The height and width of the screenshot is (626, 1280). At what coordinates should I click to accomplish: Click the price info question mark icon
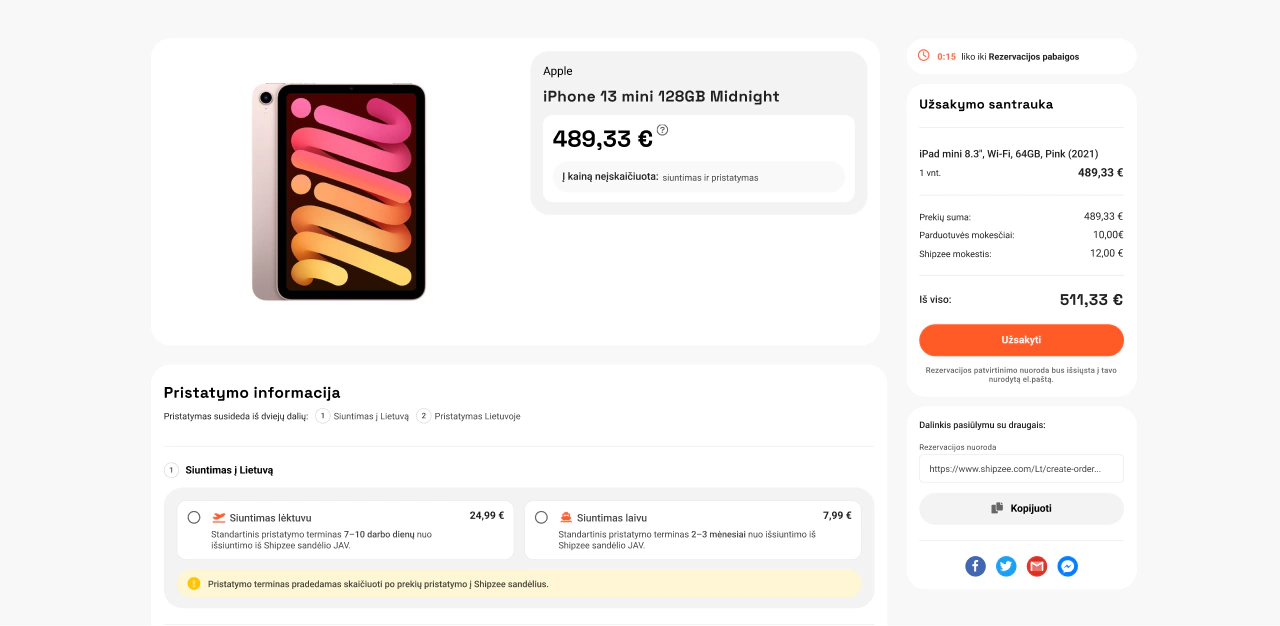tap(662, 130)
